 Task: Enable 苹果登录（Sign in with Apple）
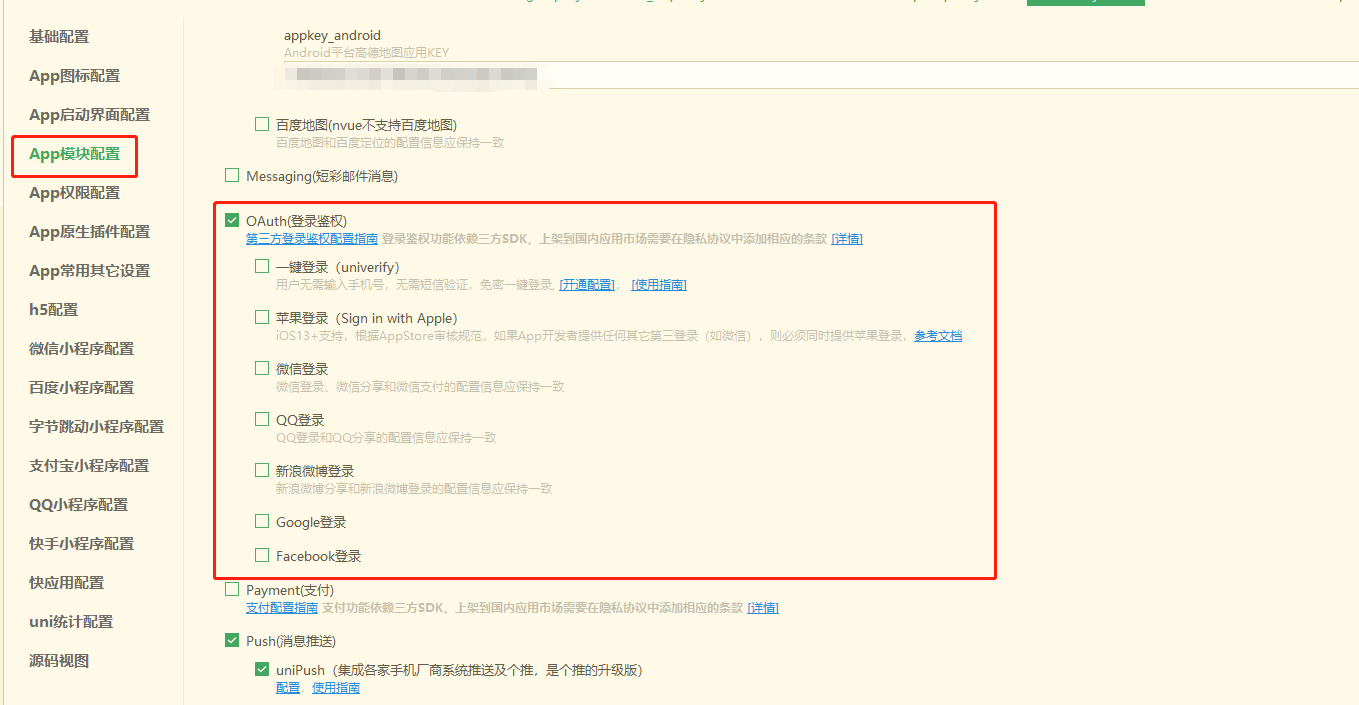(262, 317)
